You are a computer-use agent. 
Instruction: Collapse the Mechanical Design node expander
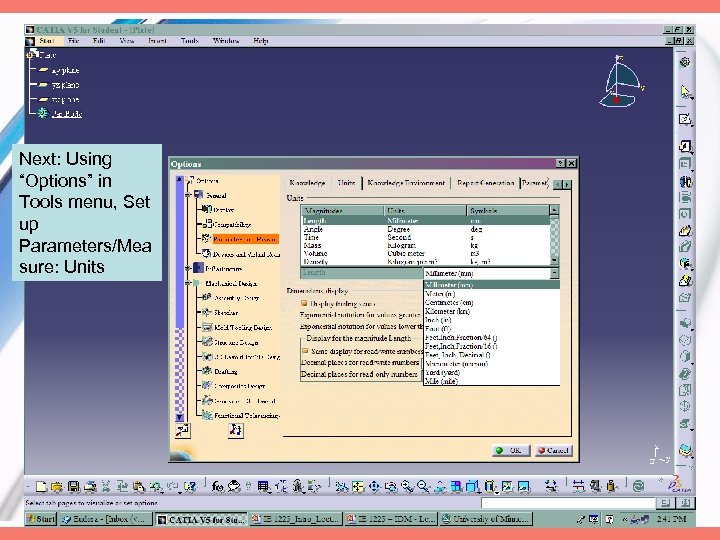coord(188,283)
